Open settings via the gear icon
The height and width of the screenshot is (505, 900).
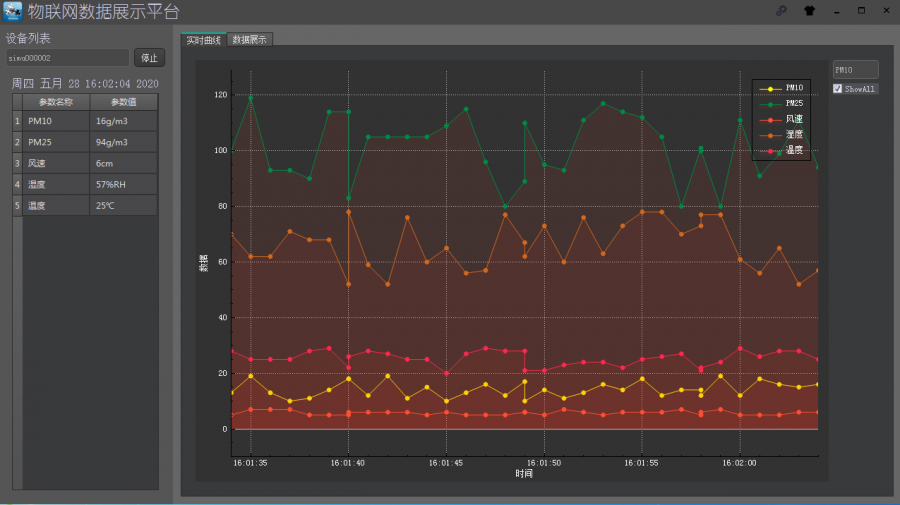tap(781, 11)
